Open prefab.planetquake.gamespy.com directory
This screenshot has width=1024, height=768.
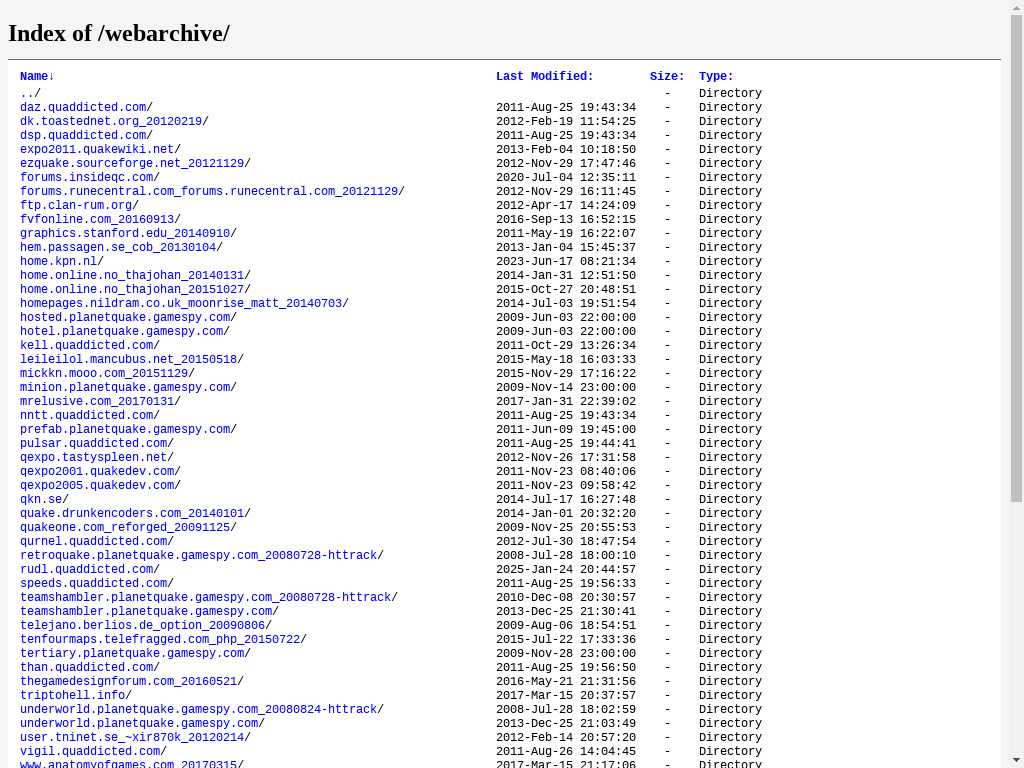[125, 430]
